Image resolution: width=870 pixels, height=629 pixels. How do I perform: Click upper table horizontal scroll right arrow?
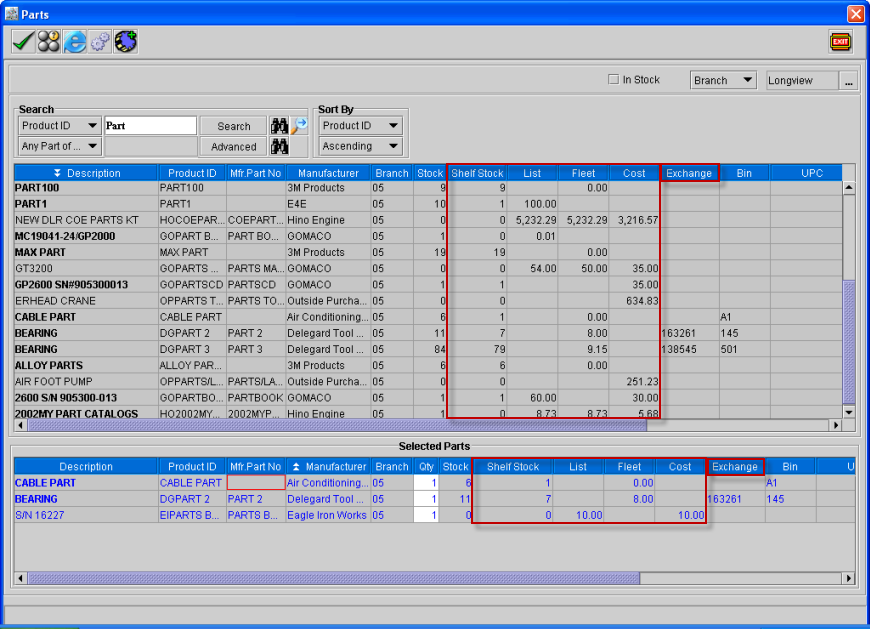pos(836,425)
